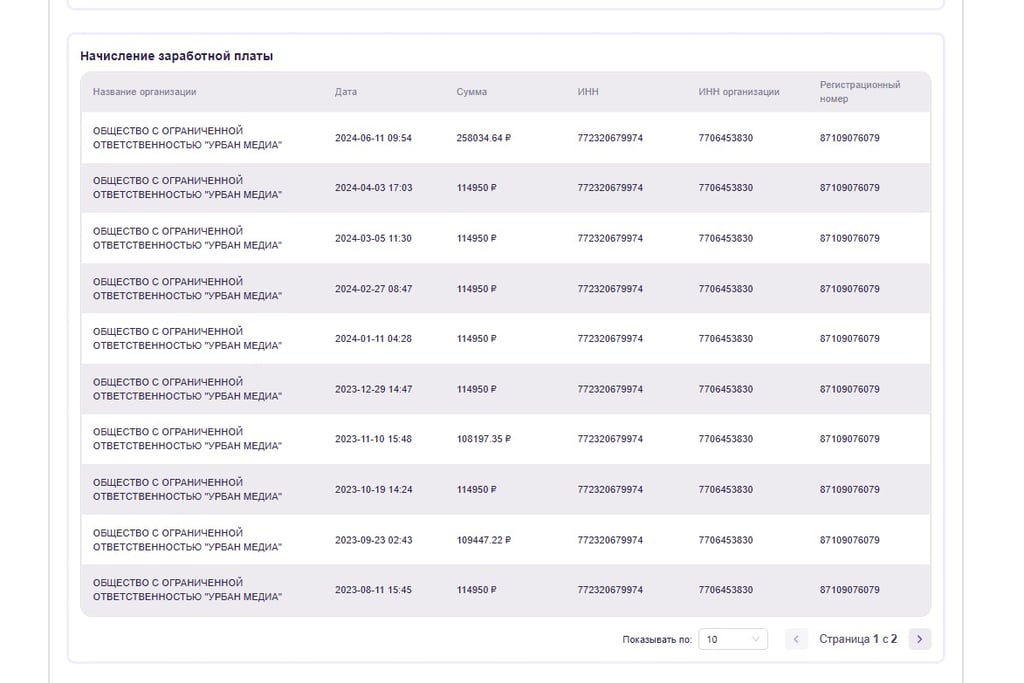
Task: Click the 'Регистрационный номер' column header
Action: tap(860, 92)
